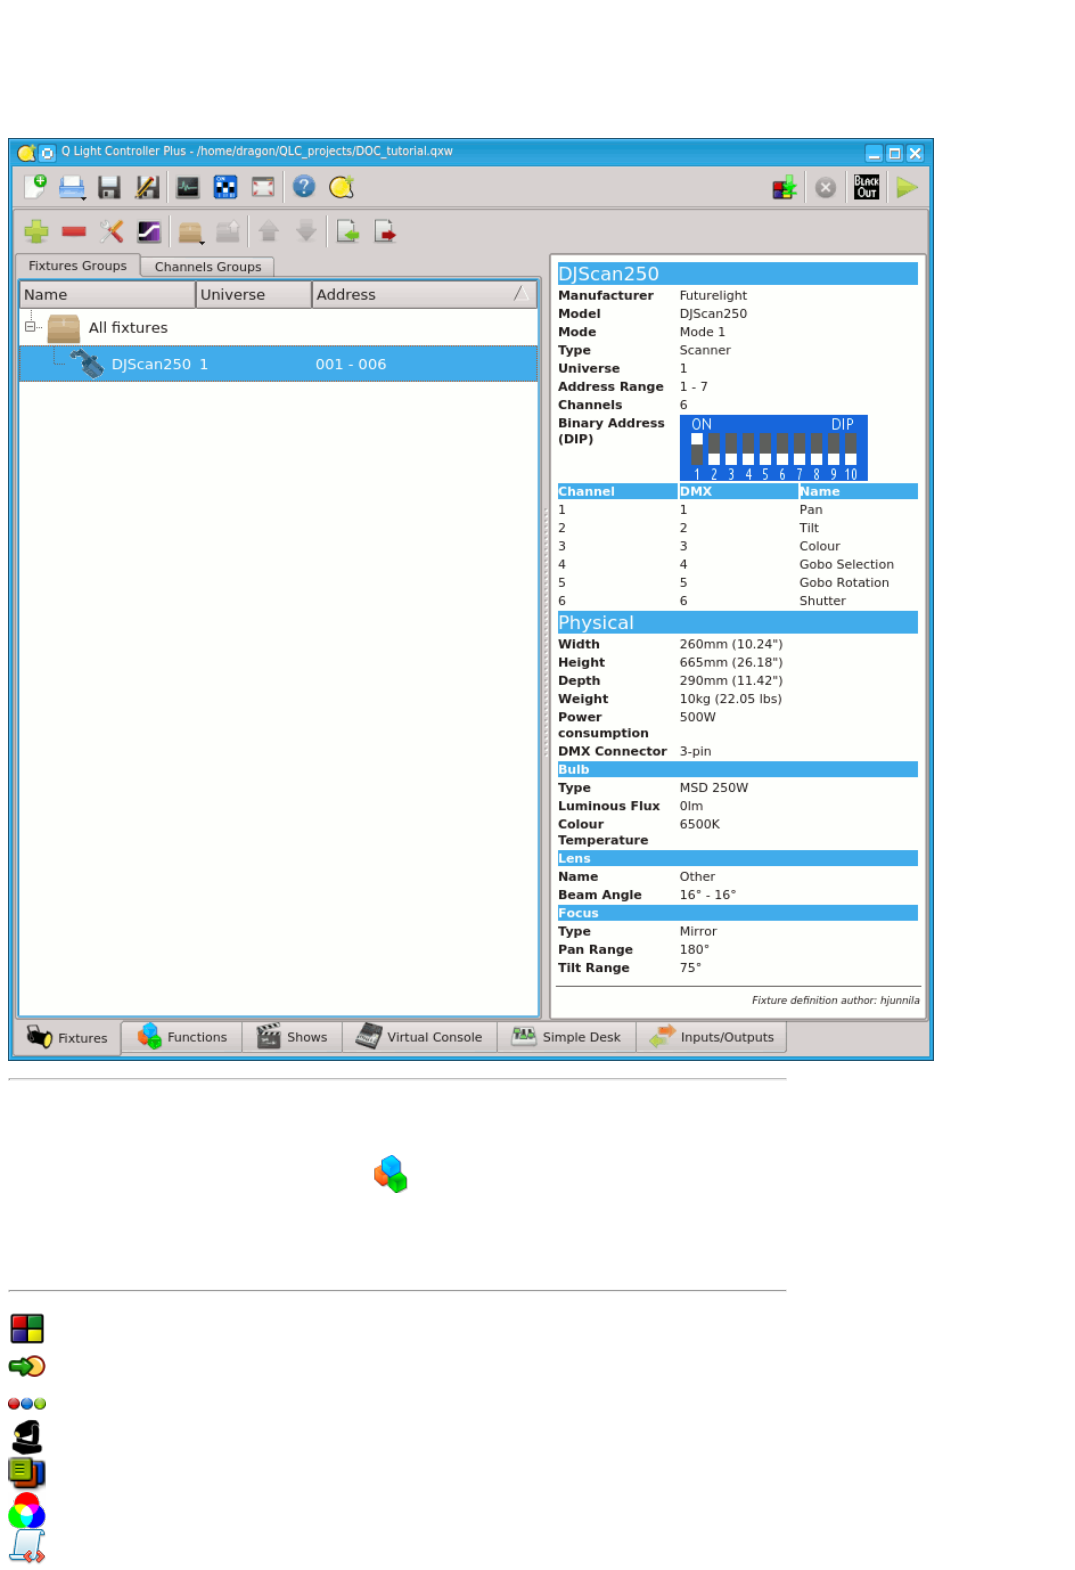
Task: Click the add fixture to group box icon
Action: pyautogui.click(x=191, y=232)
